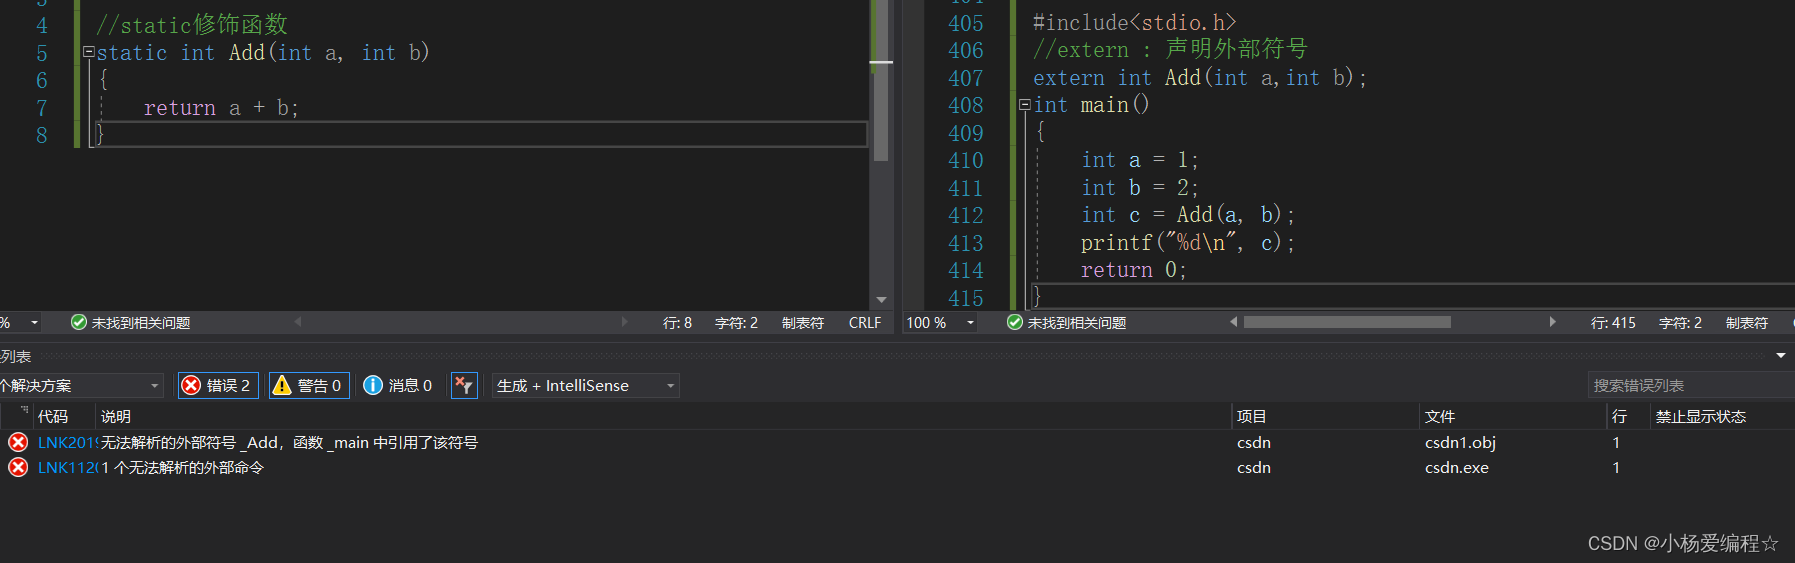This screenshot has height=563, width=1795.
Task: Toggle the errors filter showing 2 errors
Action: click(218, 385)
